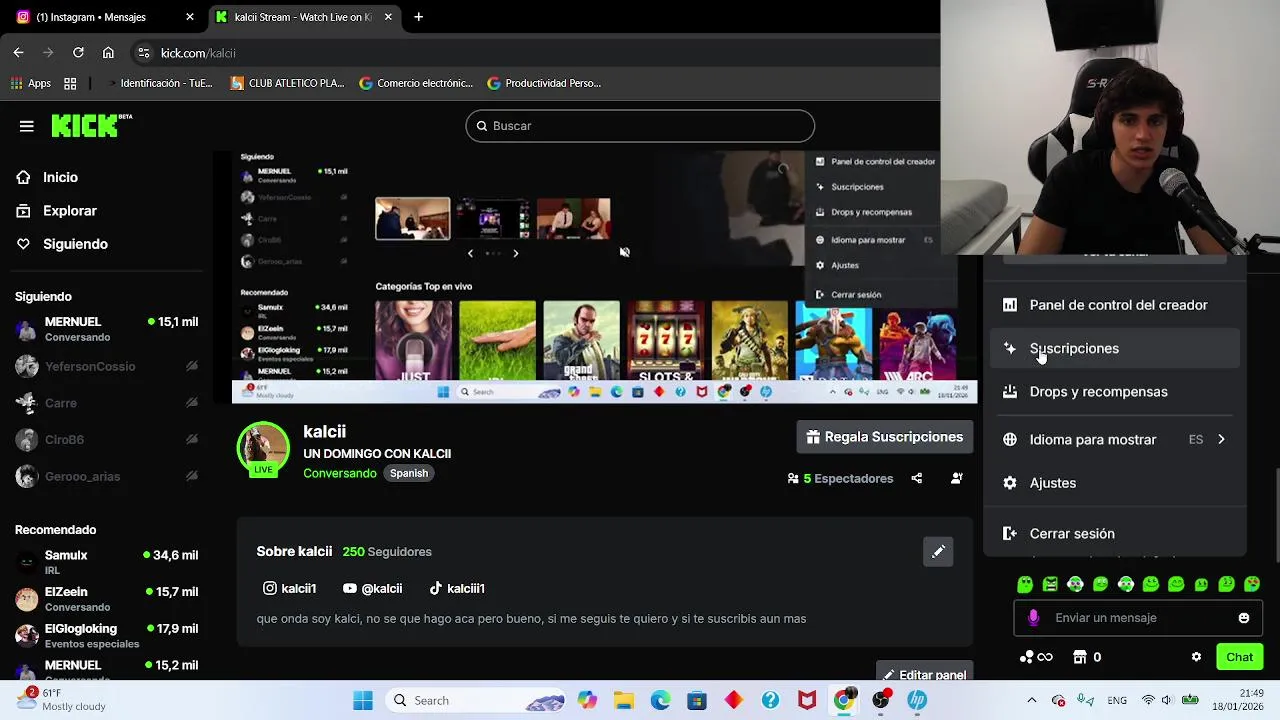
Task: Go to the next carousel stream in video
Action: tap(516, 254)
